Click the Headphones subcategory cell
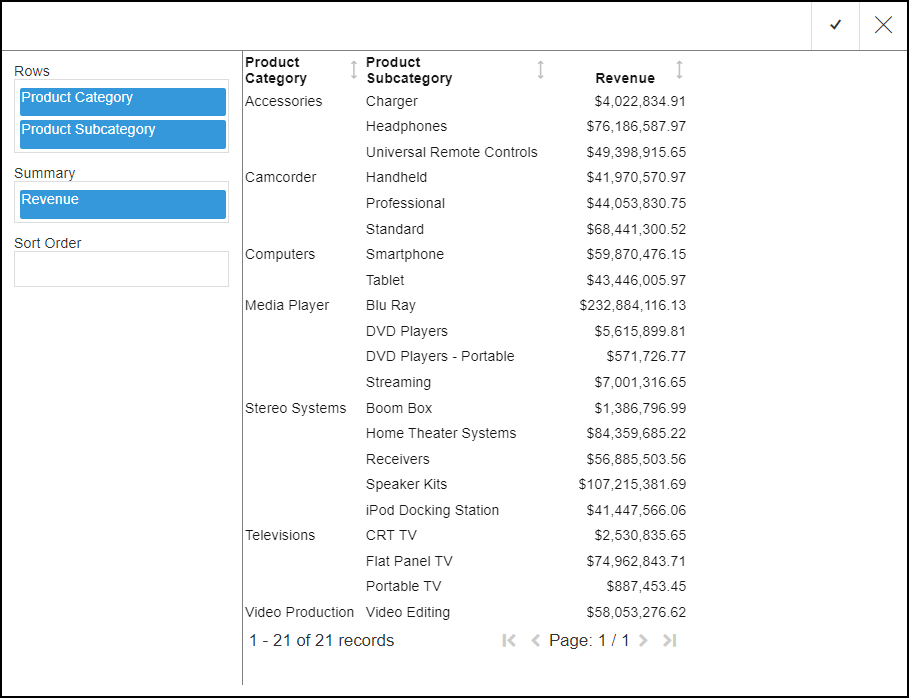The height and width of the screenshot is (698, 909). [406, 126]
